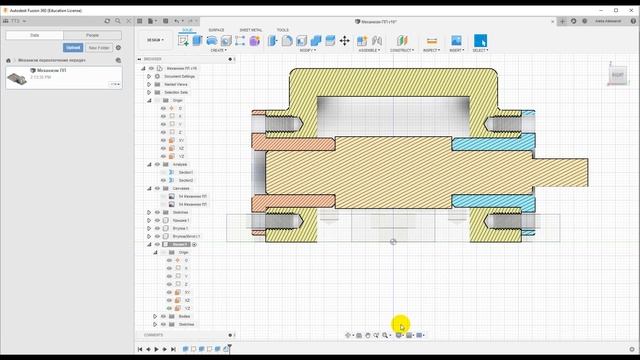The width and height of the screenshot is (640, 360).
Task: Select the Fillet tool
Action: pos(287,40)
